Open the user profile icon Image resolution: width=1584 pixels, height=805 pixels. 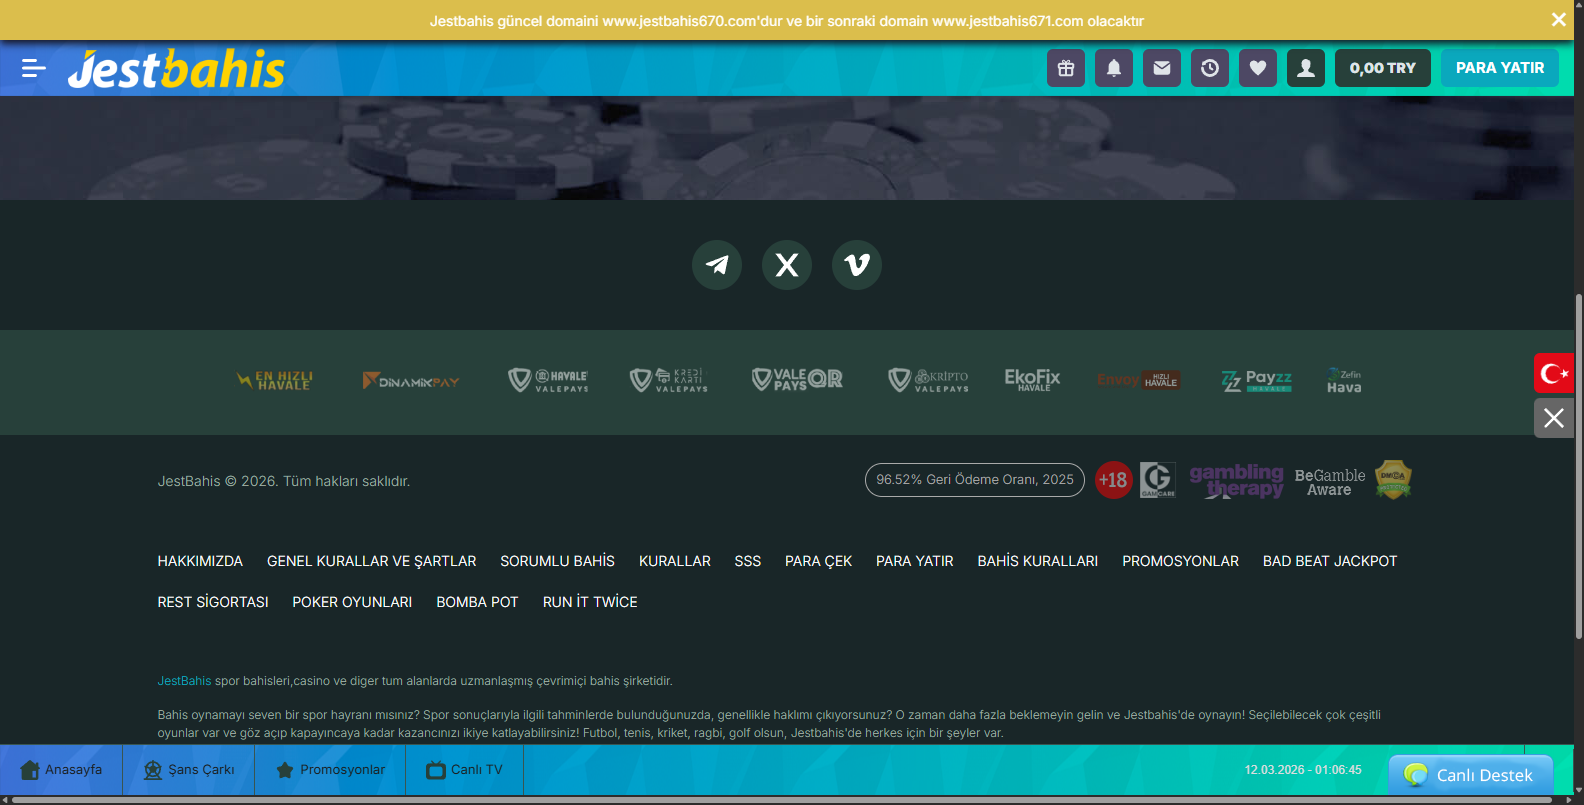1306,68
